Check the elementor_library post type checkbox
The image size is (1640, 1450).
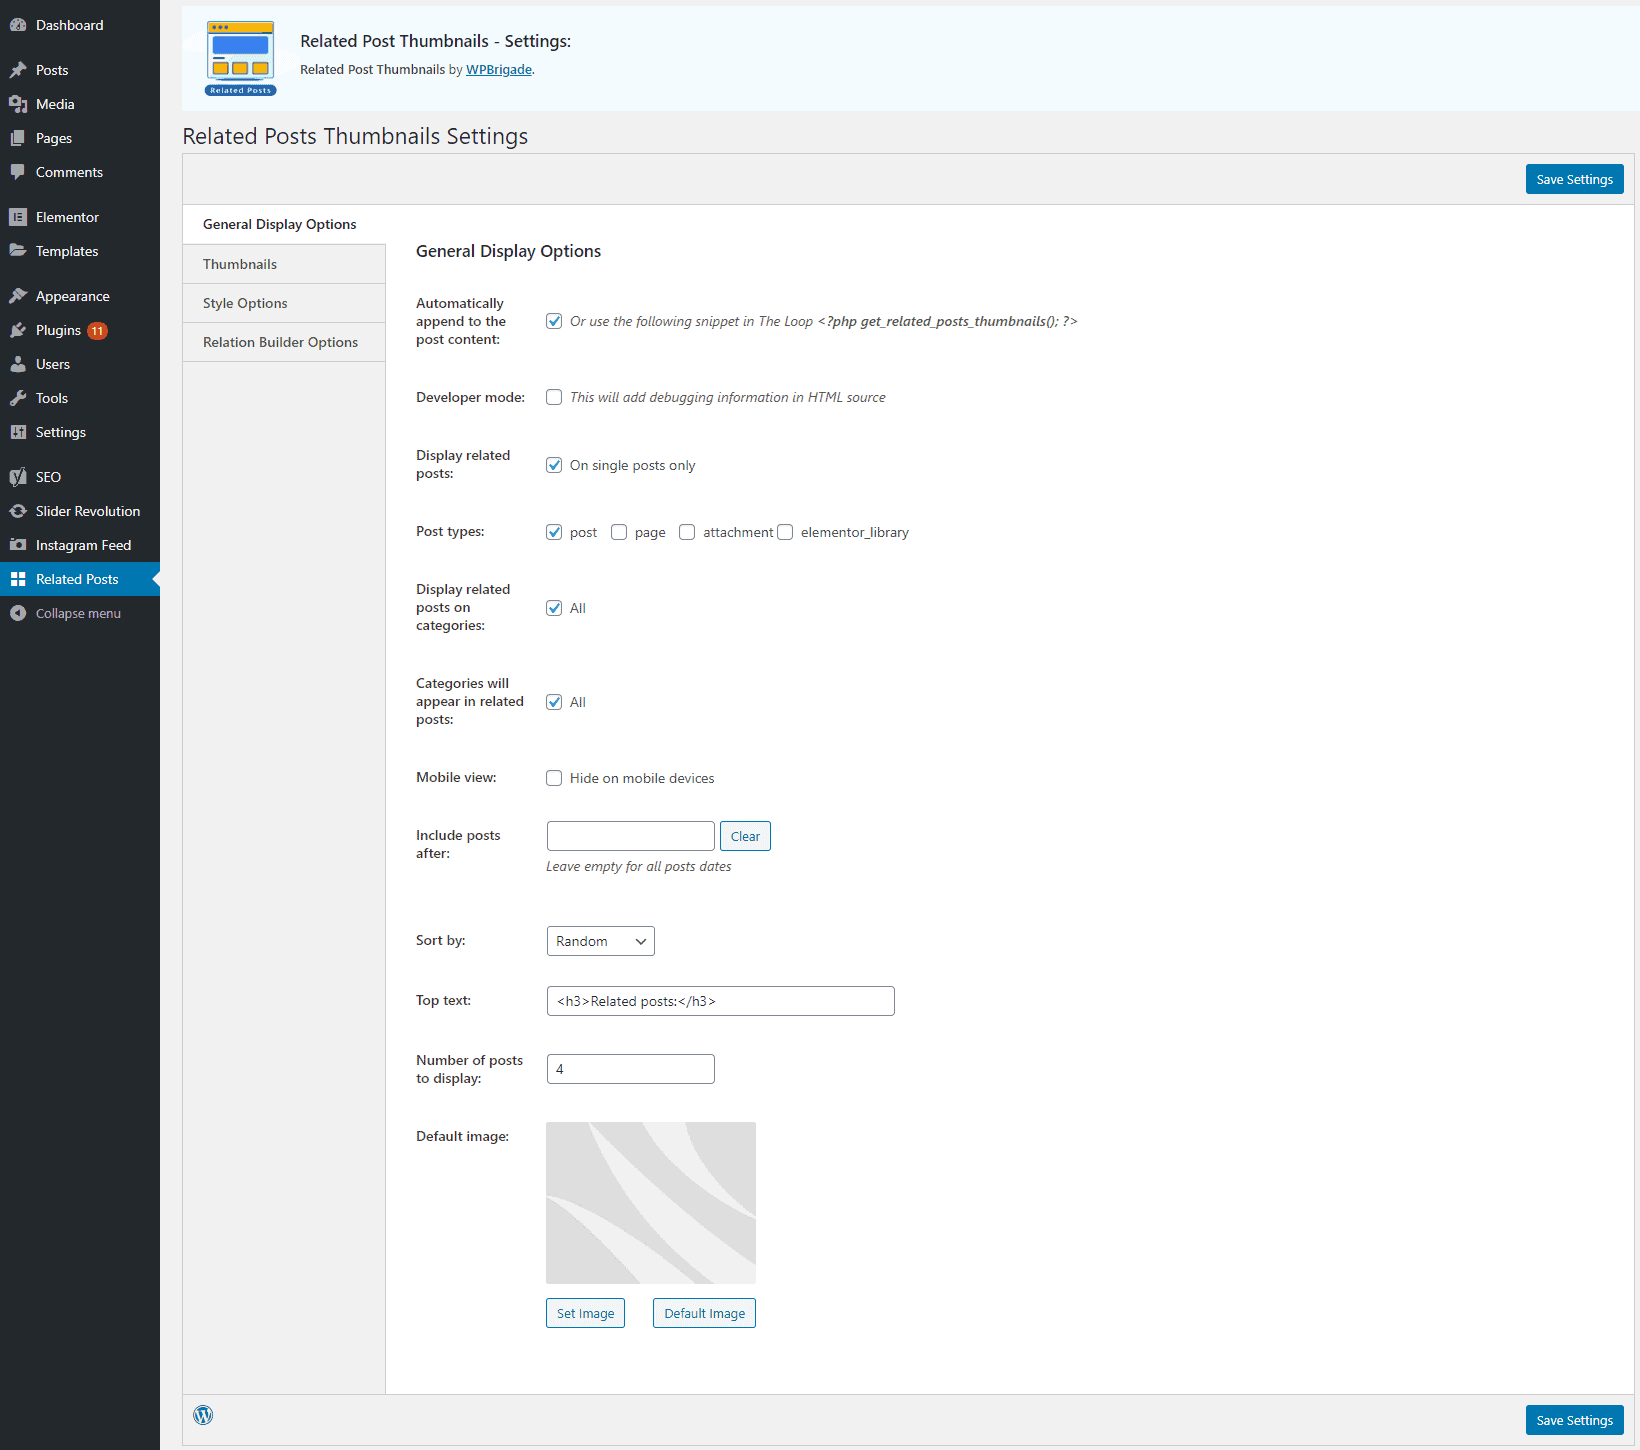785,532
